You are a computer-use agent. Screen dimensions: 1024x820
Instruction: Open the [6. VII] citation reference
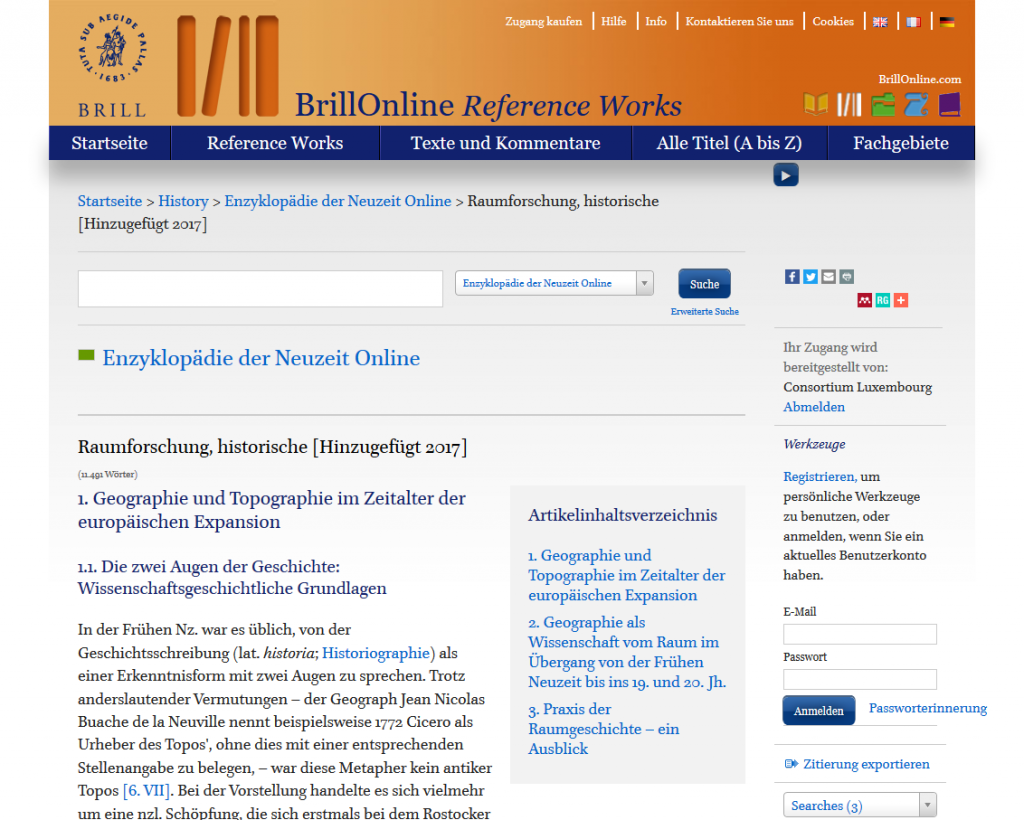pyautogui.click(x=146, y=791)
